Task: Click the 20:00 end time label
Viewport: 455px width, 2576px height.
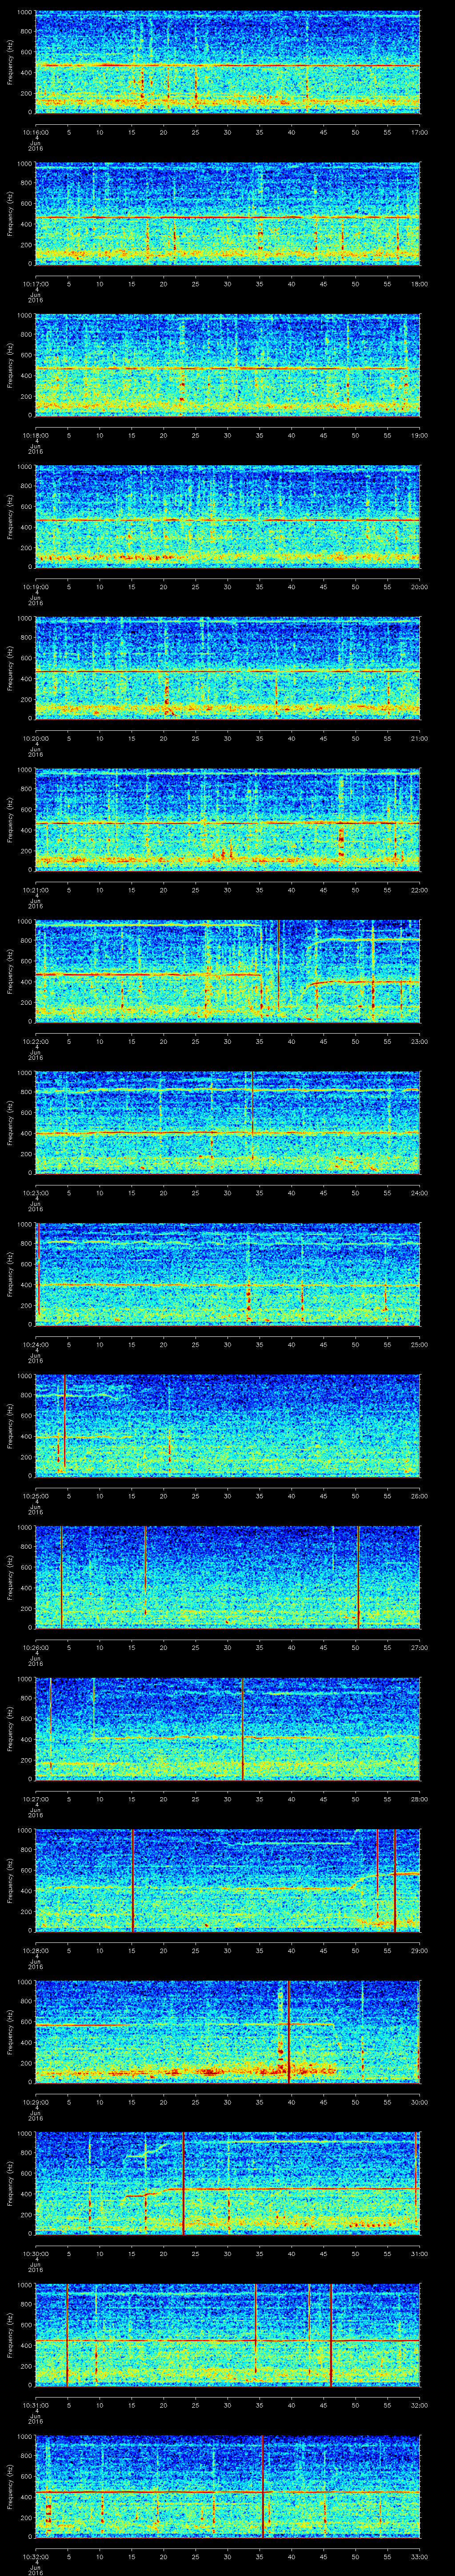Action: (419, 587)
